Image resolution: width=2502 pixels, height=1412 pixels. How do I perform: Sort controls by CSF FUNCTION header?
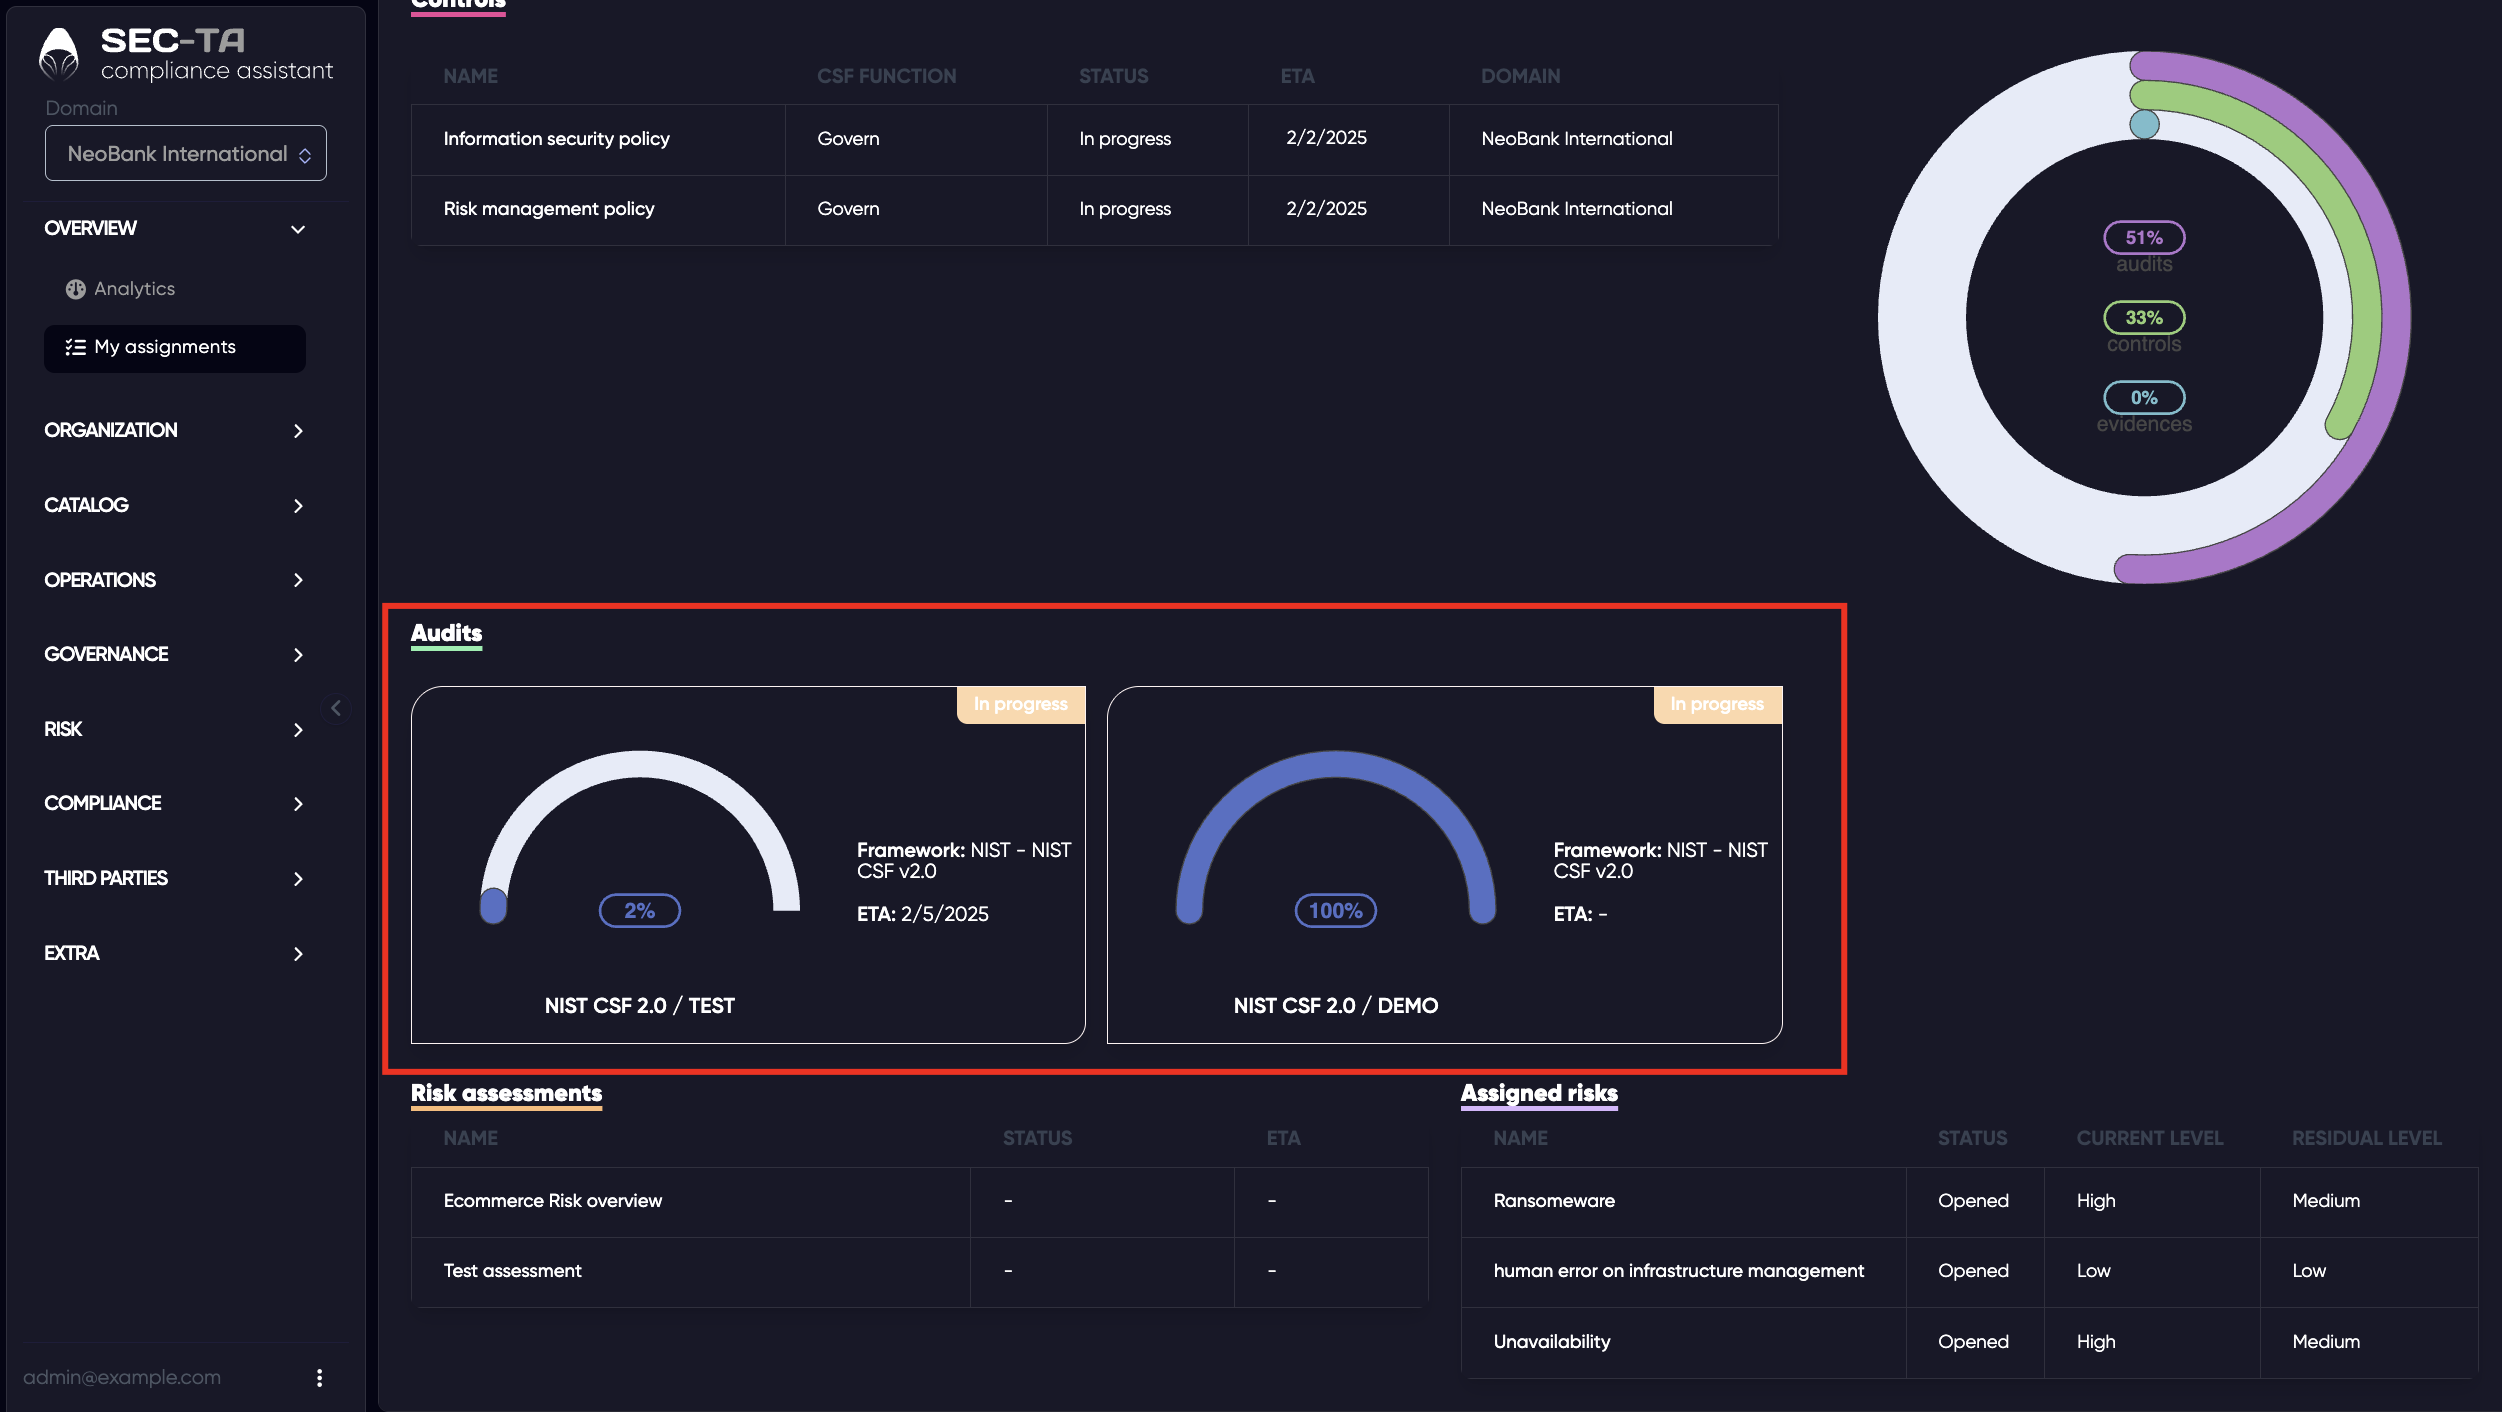[886, 76]
